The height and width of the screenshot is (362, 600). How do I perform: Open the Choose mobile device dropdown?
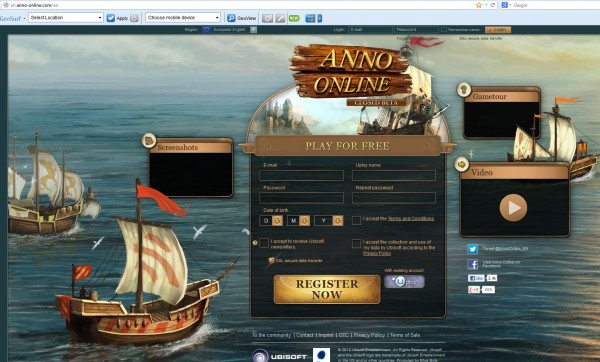(x=183, y=18)
